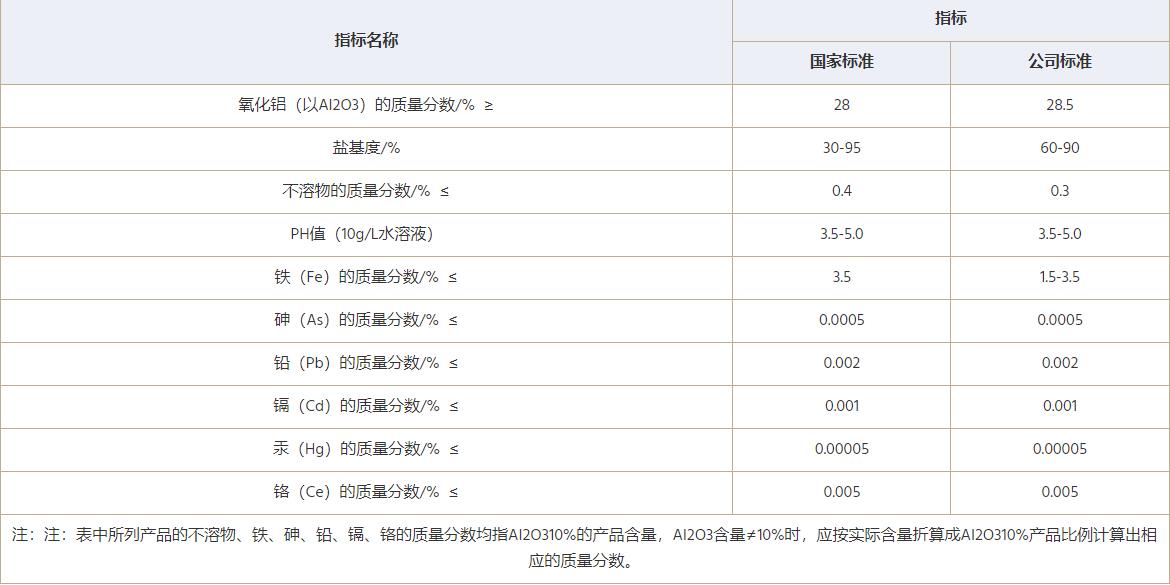Image resolution: width=1170 pixels, height=585 pixels.
Task: Click the 指标 top header cell
Action: [x=951, y=19]
